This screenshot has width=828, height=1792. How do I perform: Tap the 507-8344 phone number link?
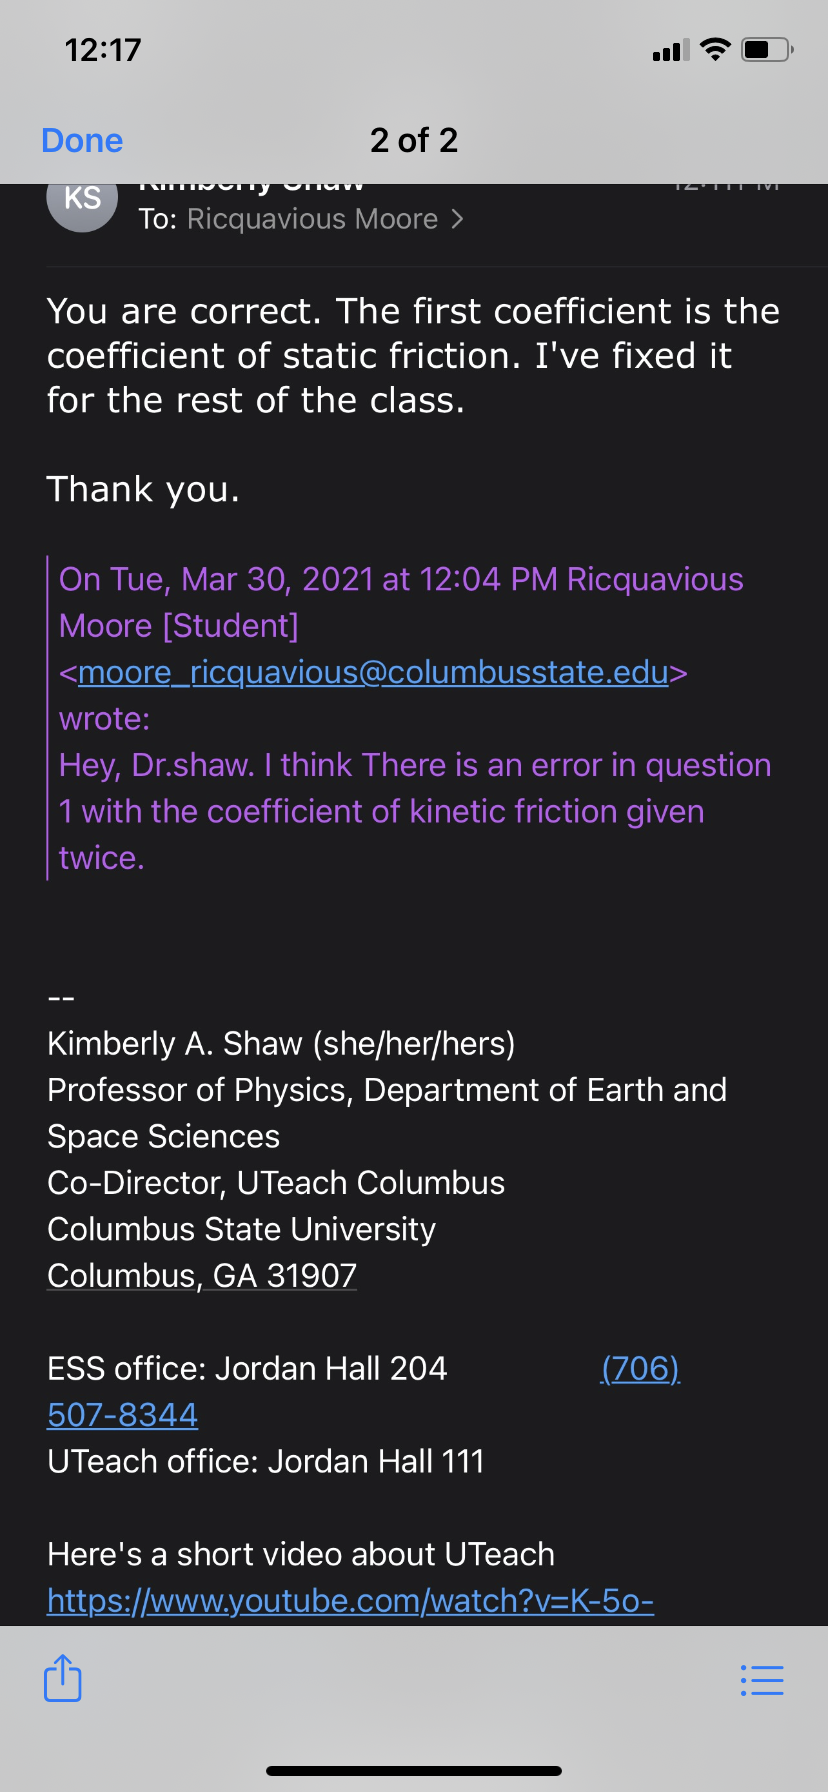coord(123,1415)
